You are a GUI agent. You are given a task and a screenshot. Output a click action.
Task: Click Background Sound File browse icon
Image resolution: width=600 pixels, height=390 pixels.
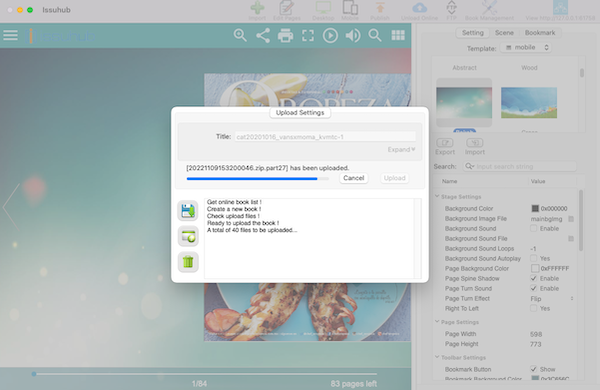[571, 238]
